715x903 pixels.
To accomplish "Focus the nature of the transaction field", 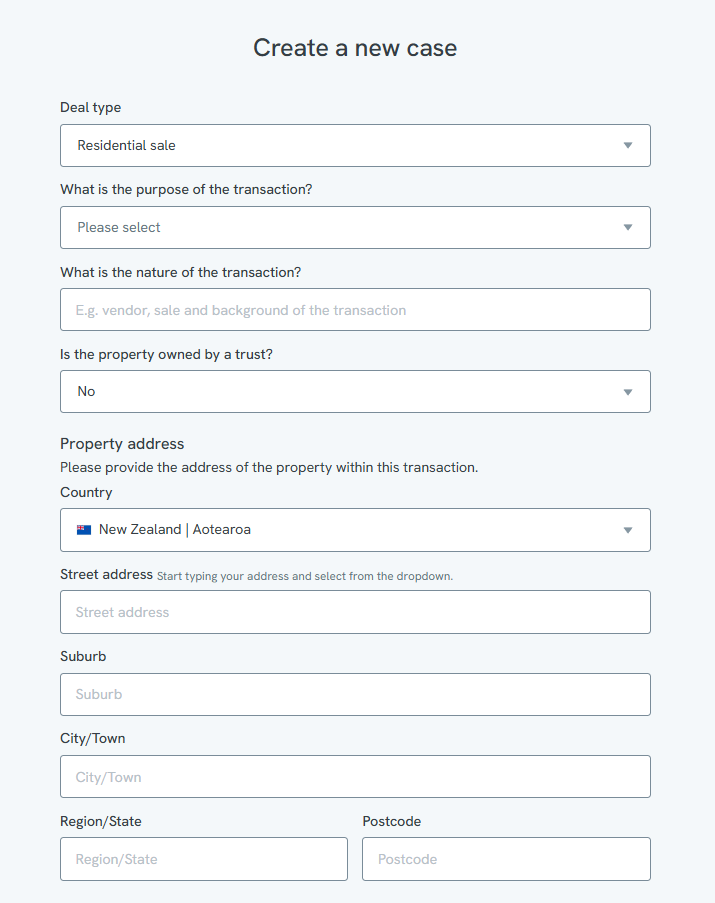I will (x=355, y=310).
